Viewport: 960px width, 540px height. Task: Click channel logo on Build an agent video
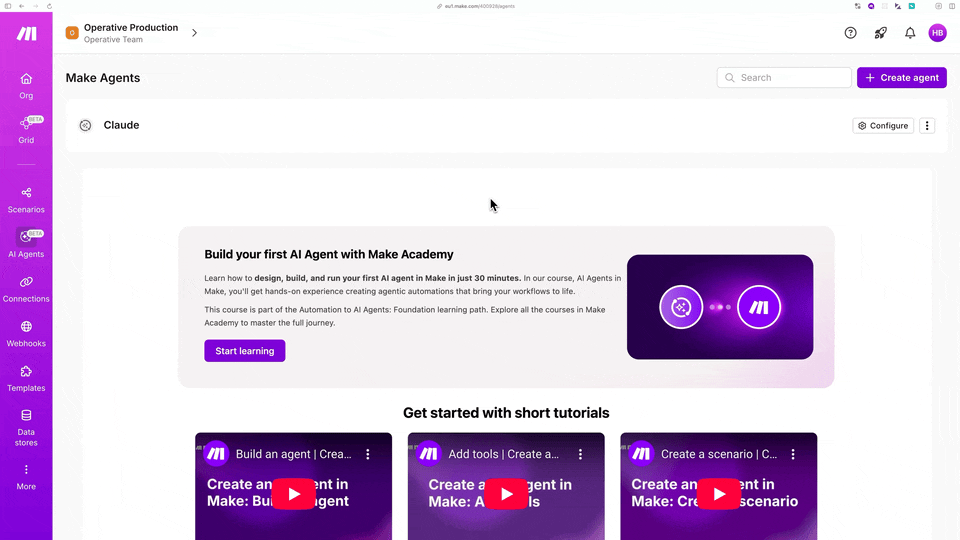click(216, 454)
